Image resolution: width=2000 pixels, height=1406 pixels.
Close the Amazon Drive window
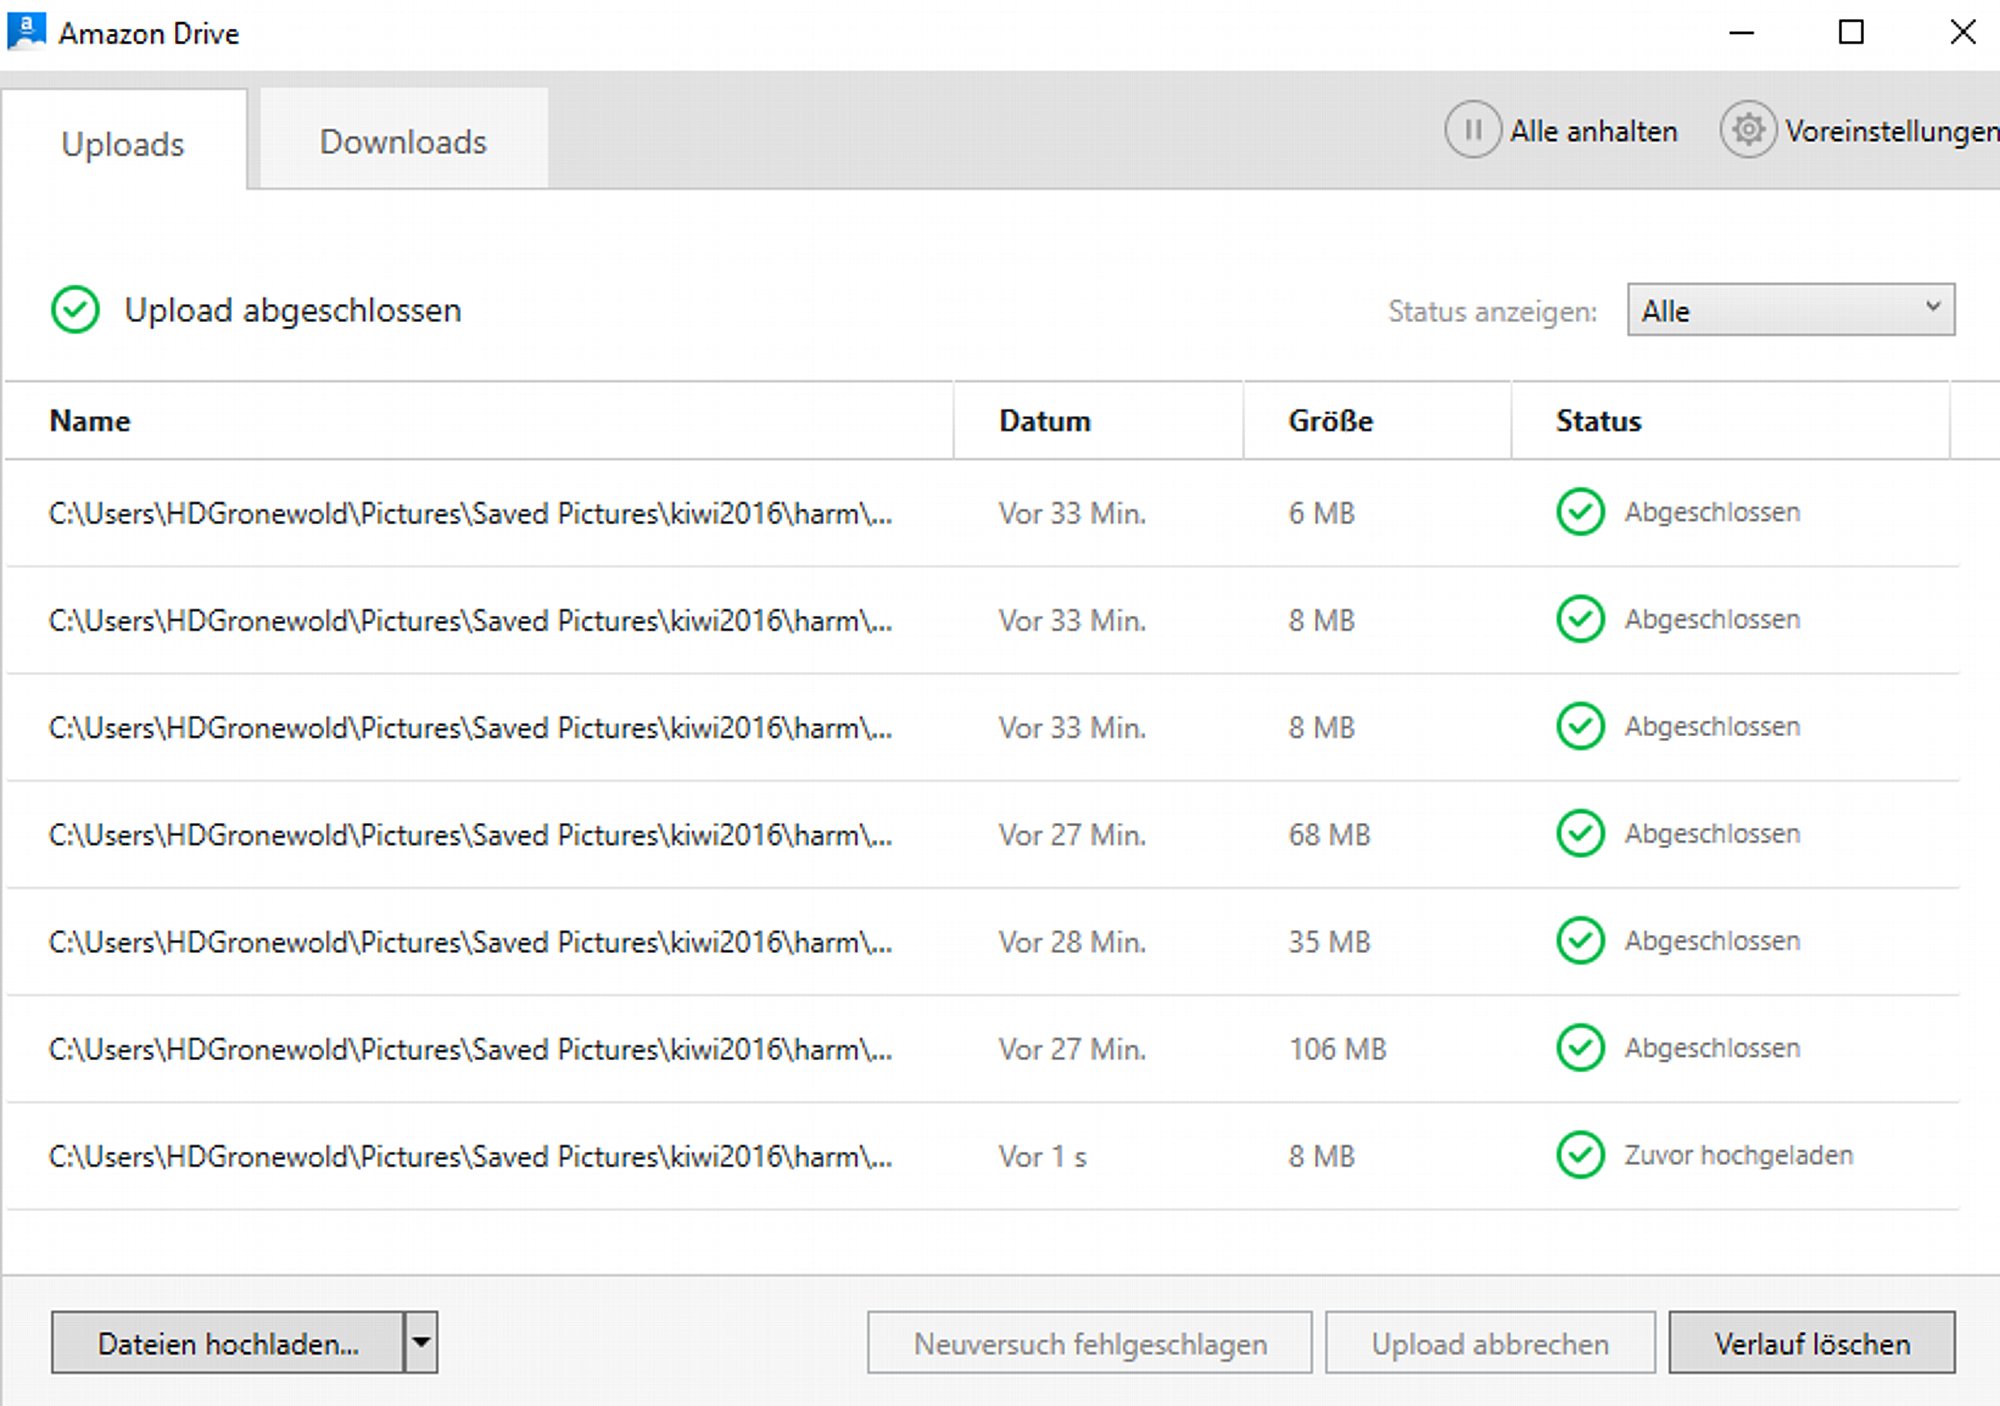click(1963, 32)
